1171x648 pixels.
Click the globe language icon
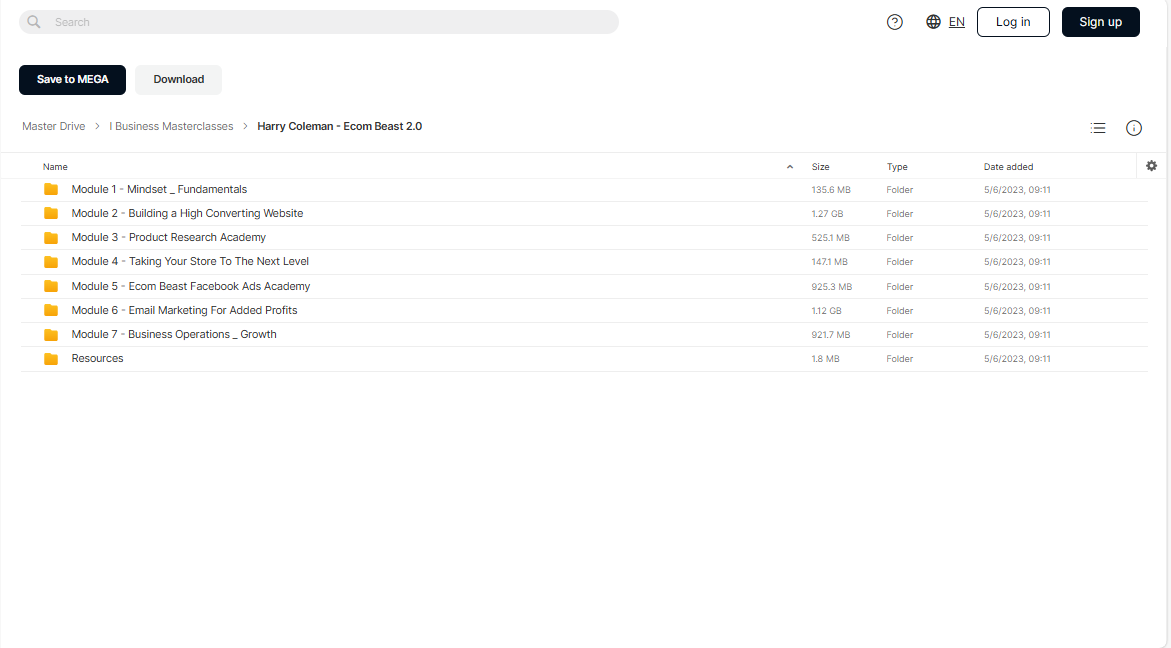click(x=934, y=22)
